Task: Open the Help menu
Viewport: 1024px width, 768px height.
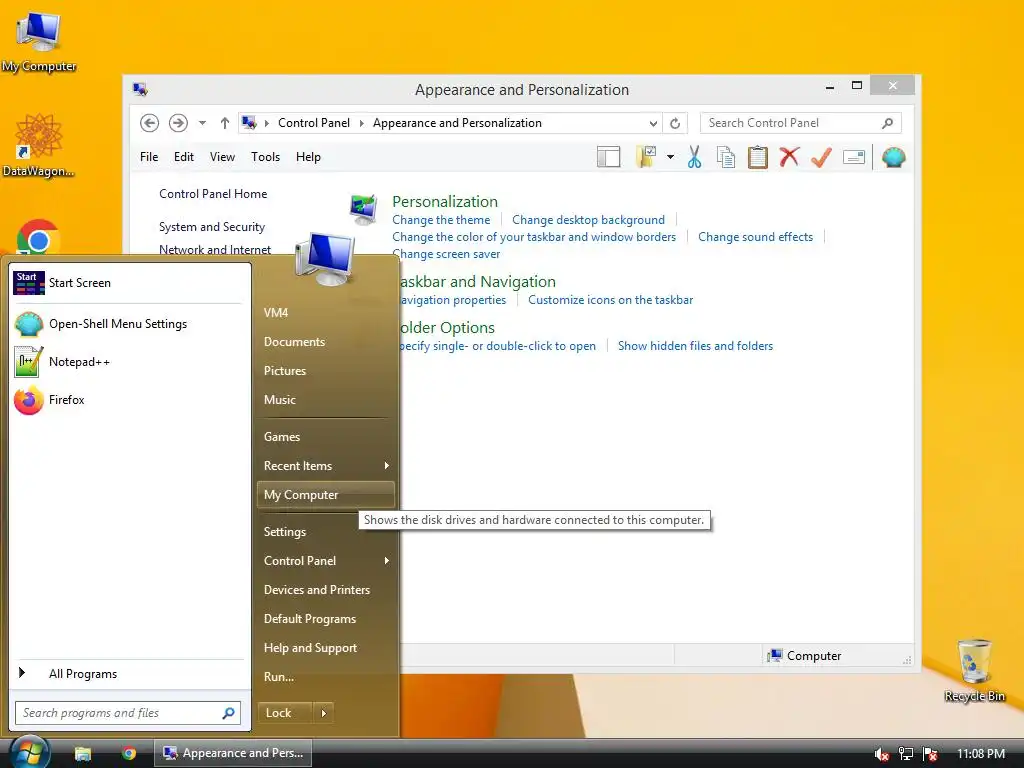Action: [x=308, y=157]
